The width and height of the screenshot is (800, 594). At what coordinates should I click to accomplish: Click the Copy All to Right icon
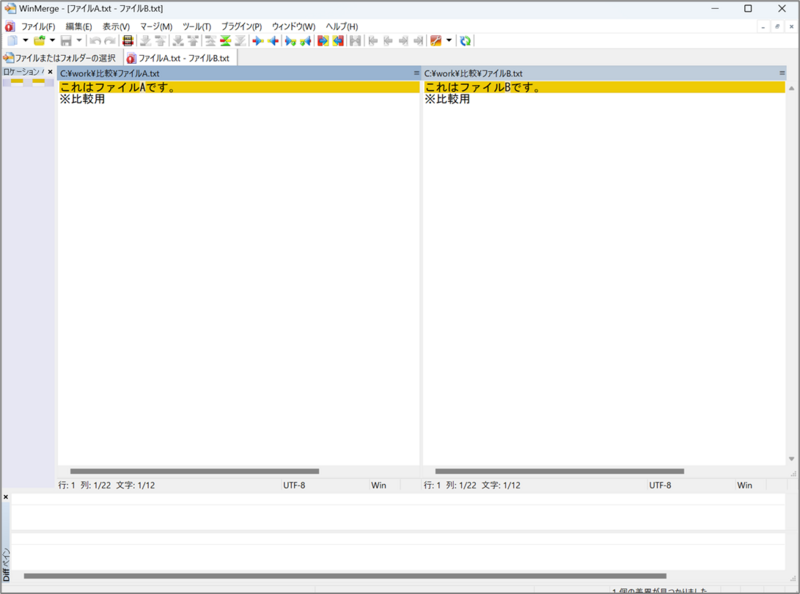(323, 41)
